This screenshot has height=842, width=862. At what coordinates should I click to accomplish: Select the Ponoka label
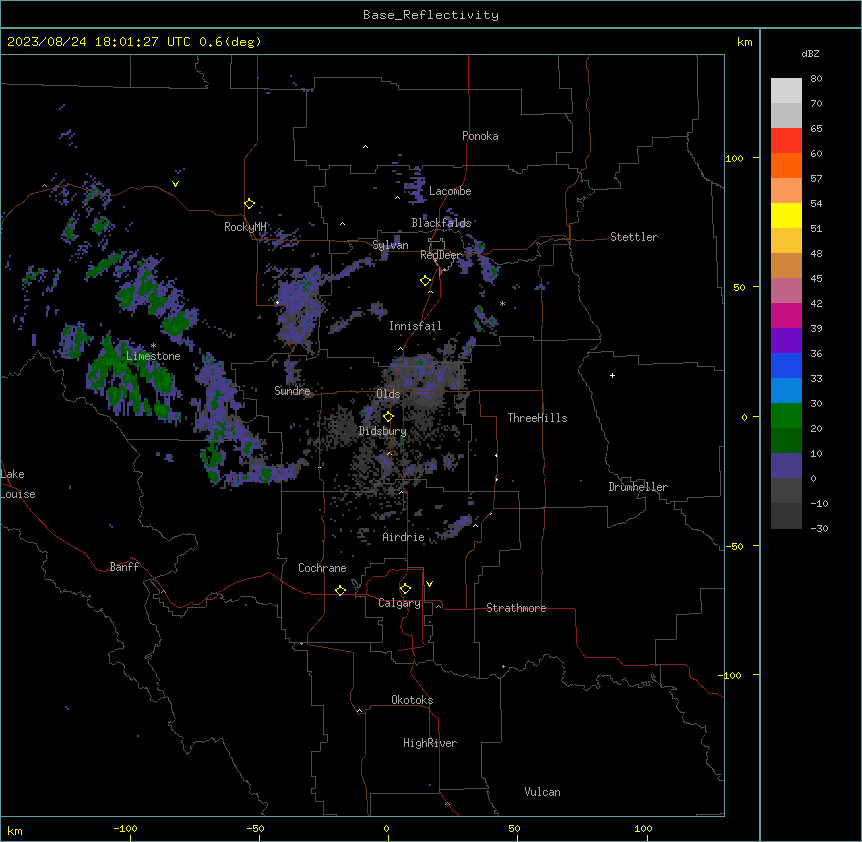(480, 136)
